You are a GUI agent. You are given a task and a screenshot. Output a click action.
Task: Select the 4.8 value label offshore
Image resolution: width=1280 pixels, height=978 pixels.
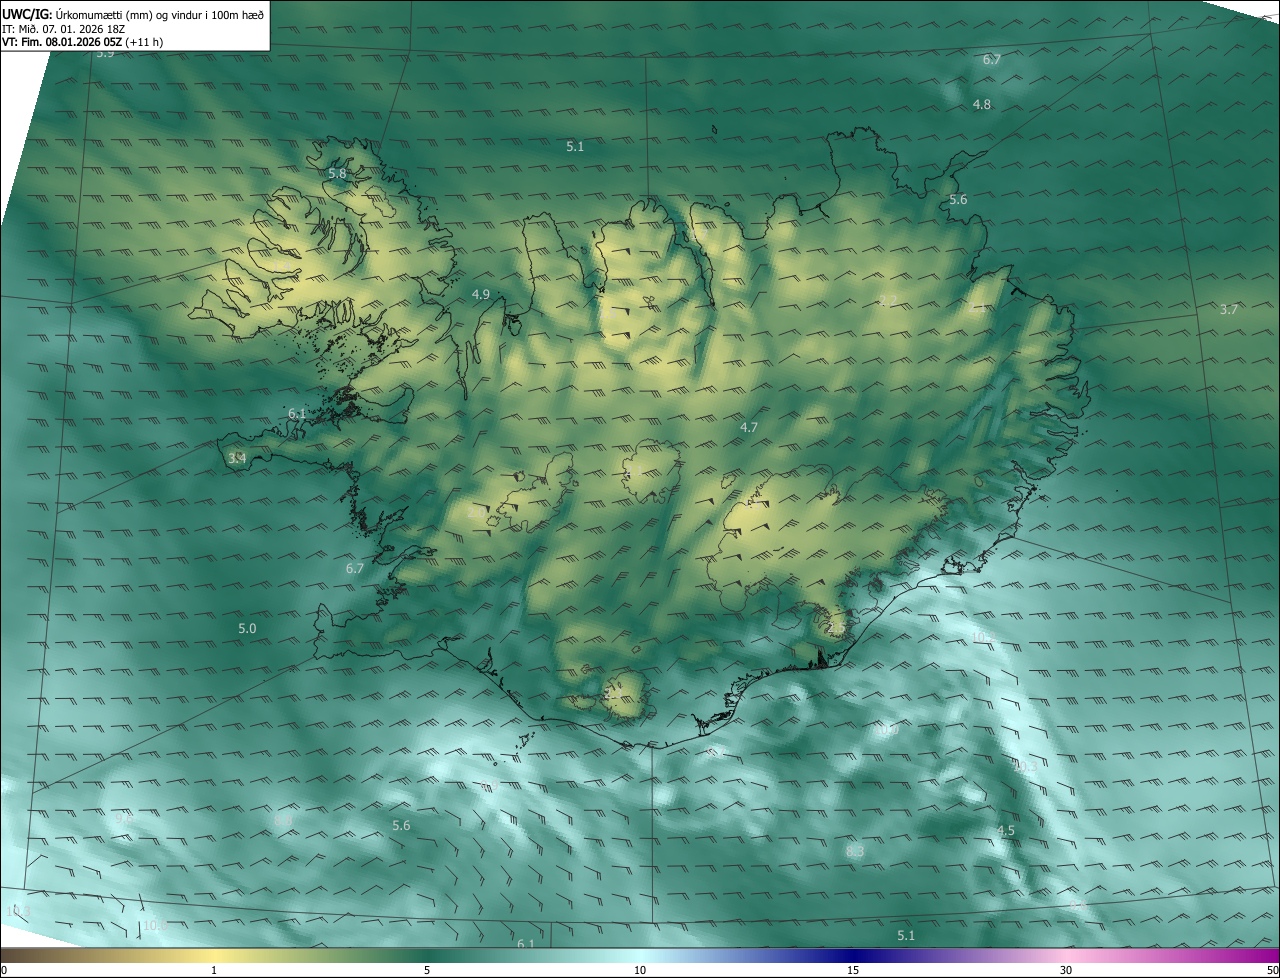pyautogui.click(x=982, y=105)
